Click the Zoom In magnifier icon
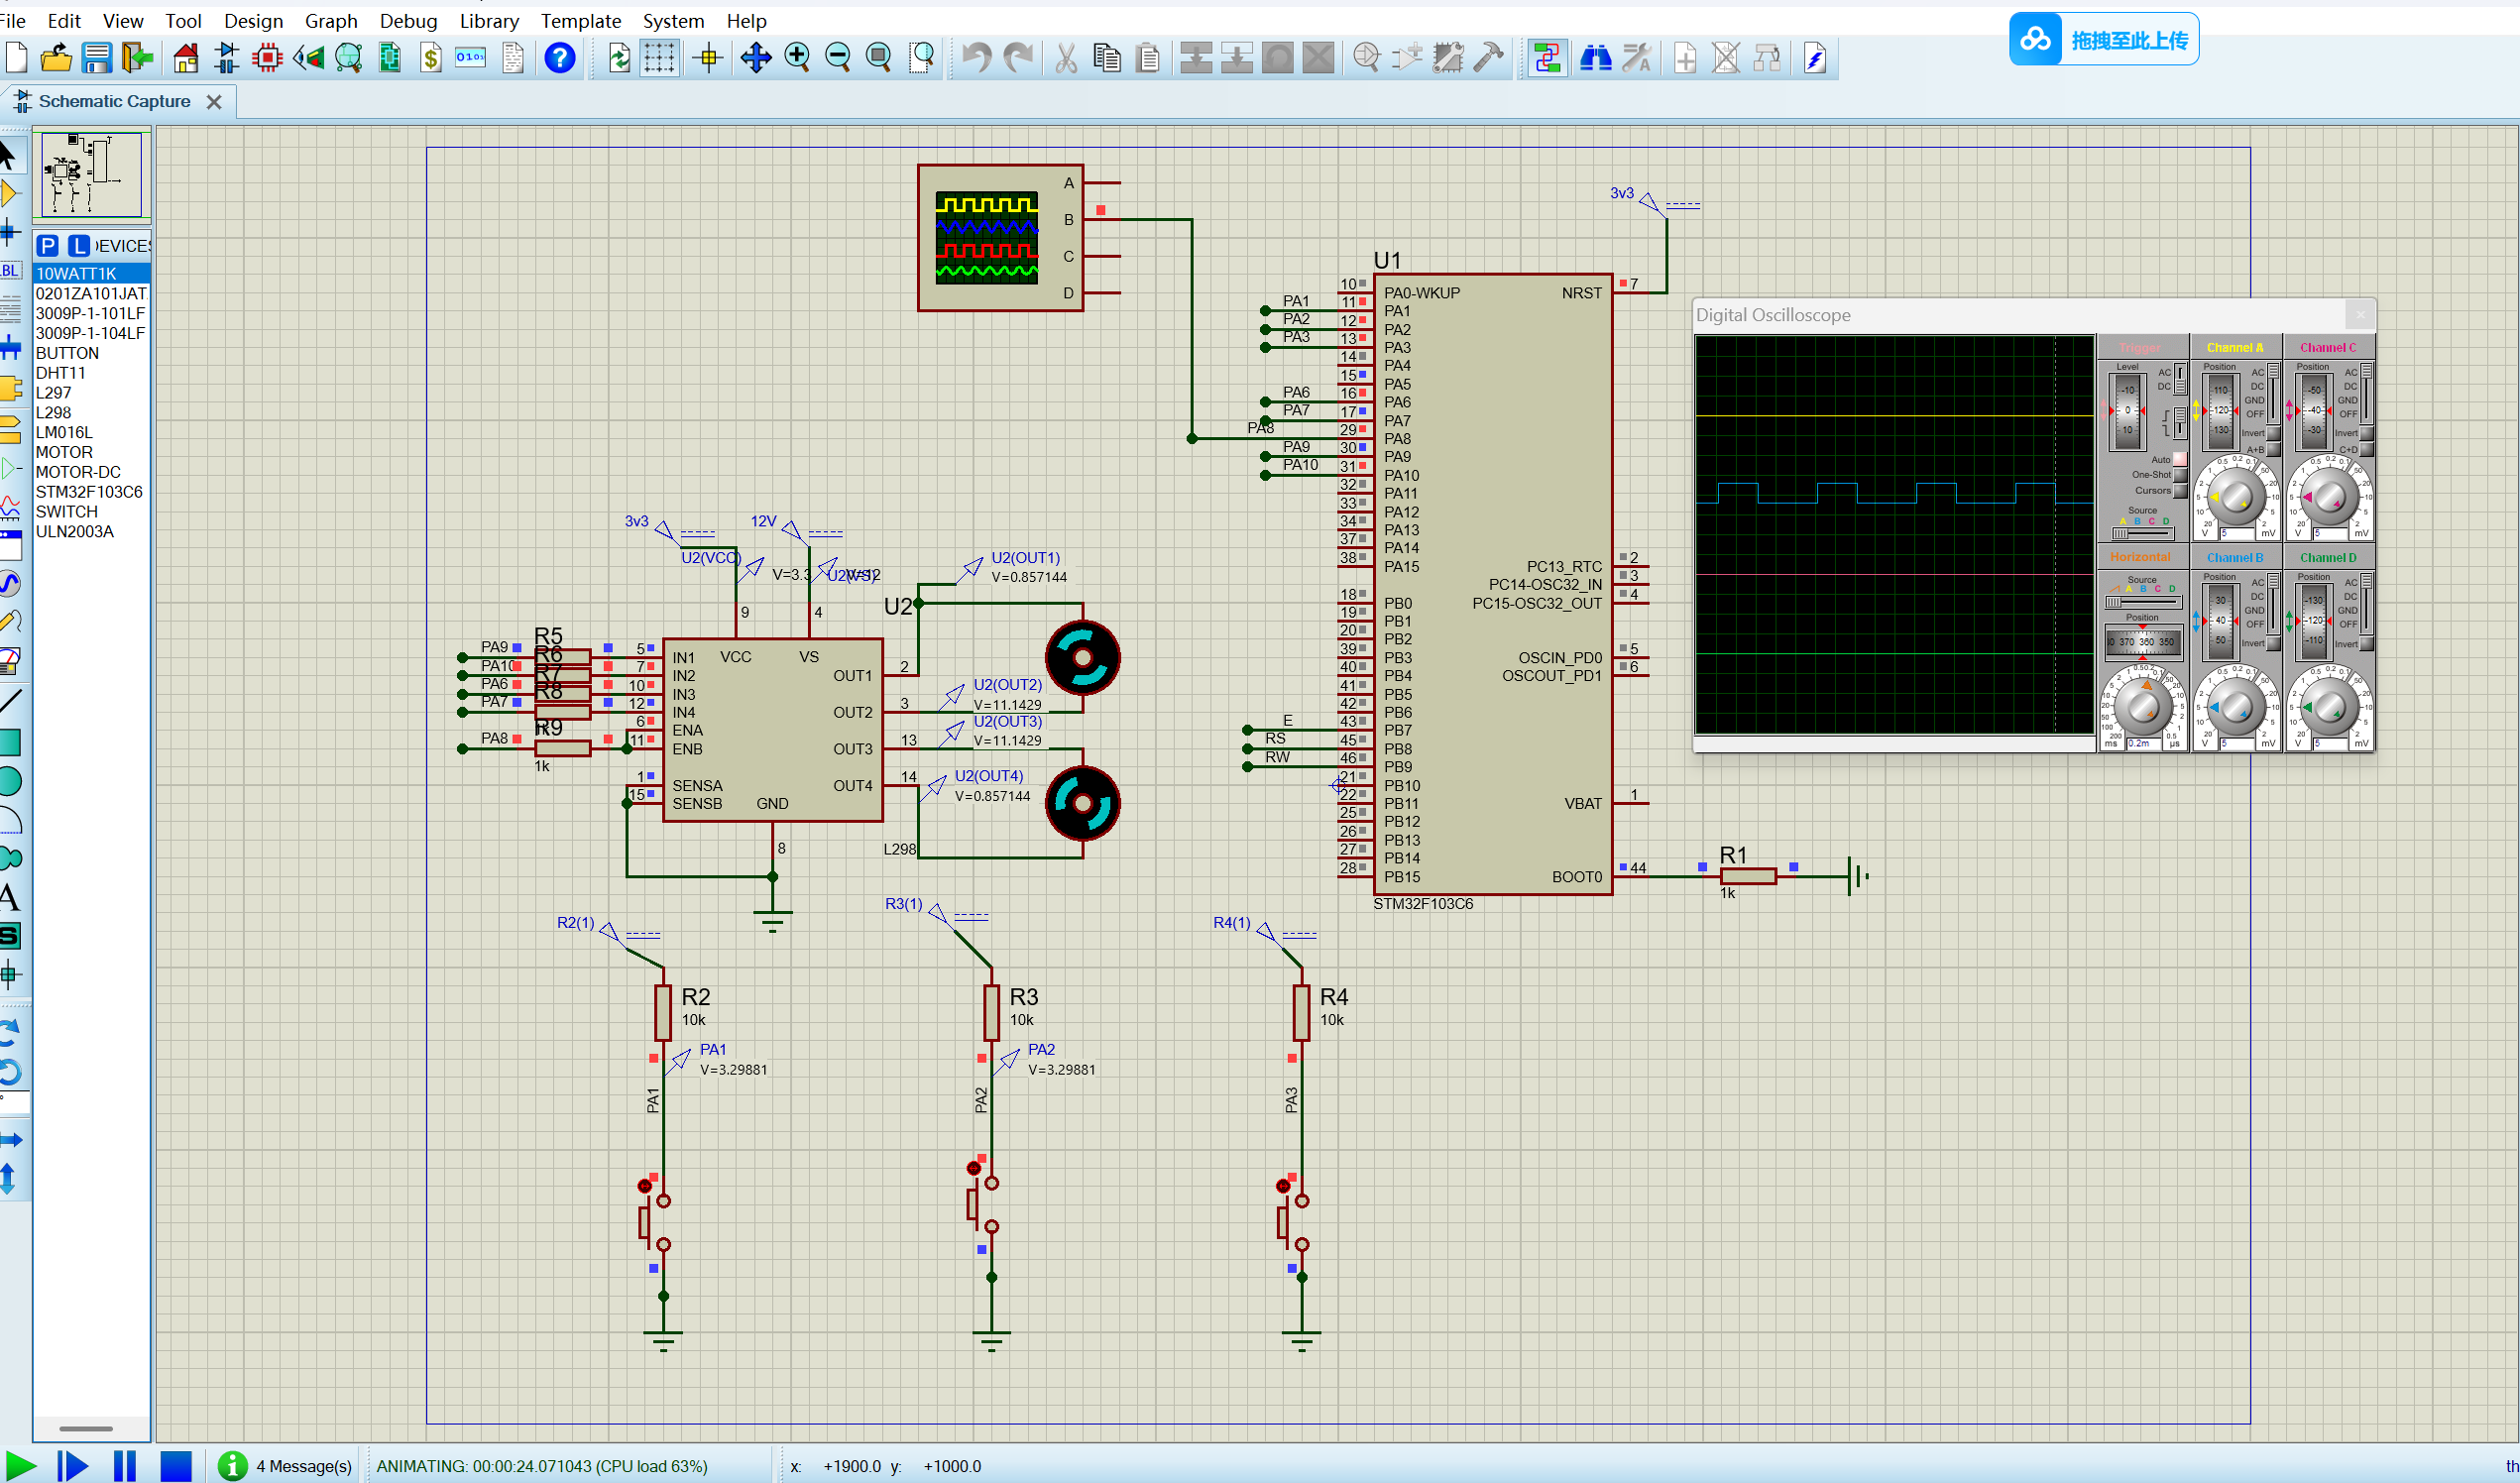The height and width of the screenshot is (1483, 2520). (x=797, y=58)
